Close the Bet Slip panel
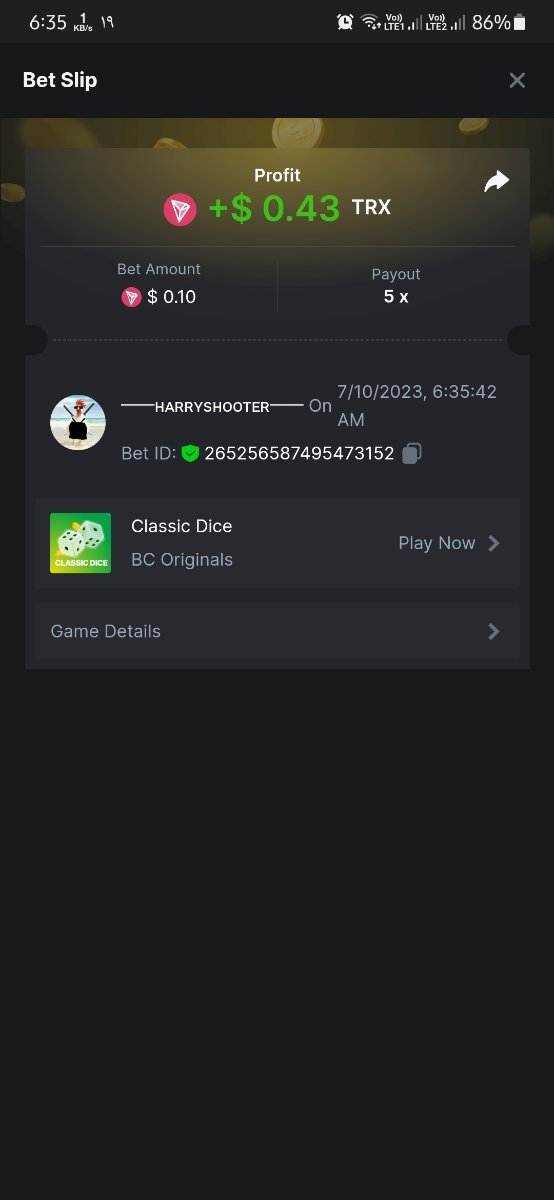The width and height of the screenshot is (554, 1200). coord(517,80)
